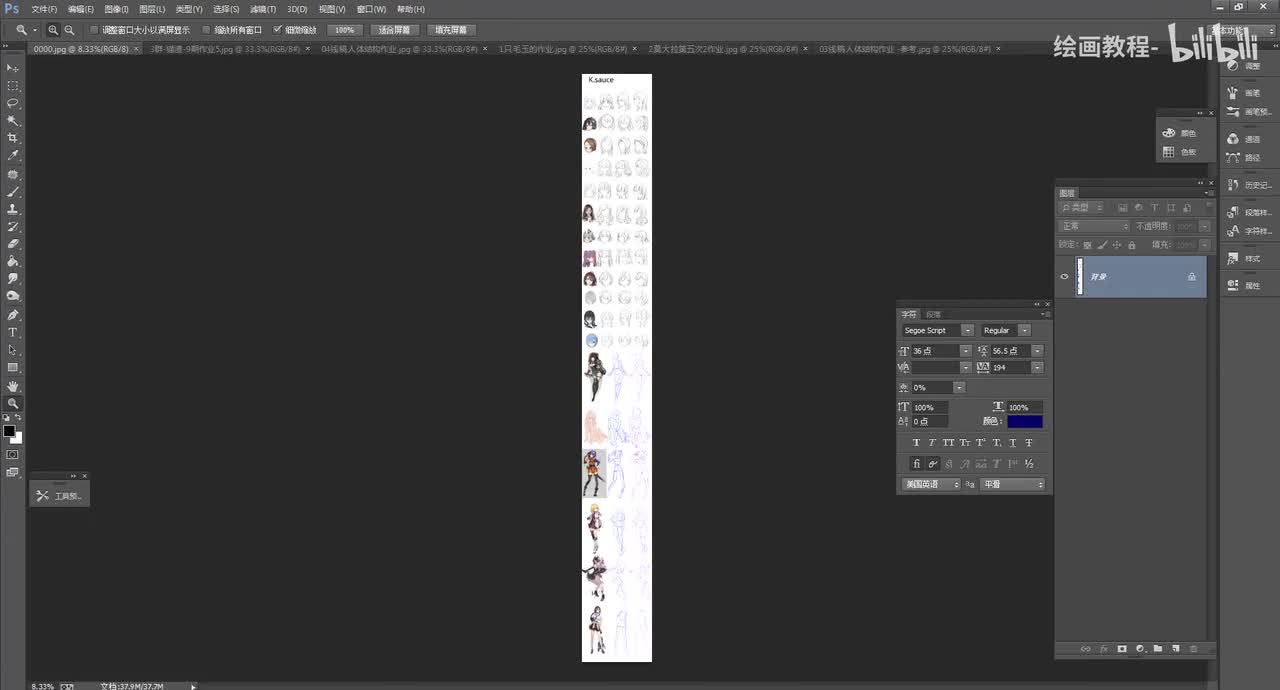The height and width of the screenshot is (690, 1280).
Task: Open tracking 194 dropdown arrow
Action: point(1037,368)
